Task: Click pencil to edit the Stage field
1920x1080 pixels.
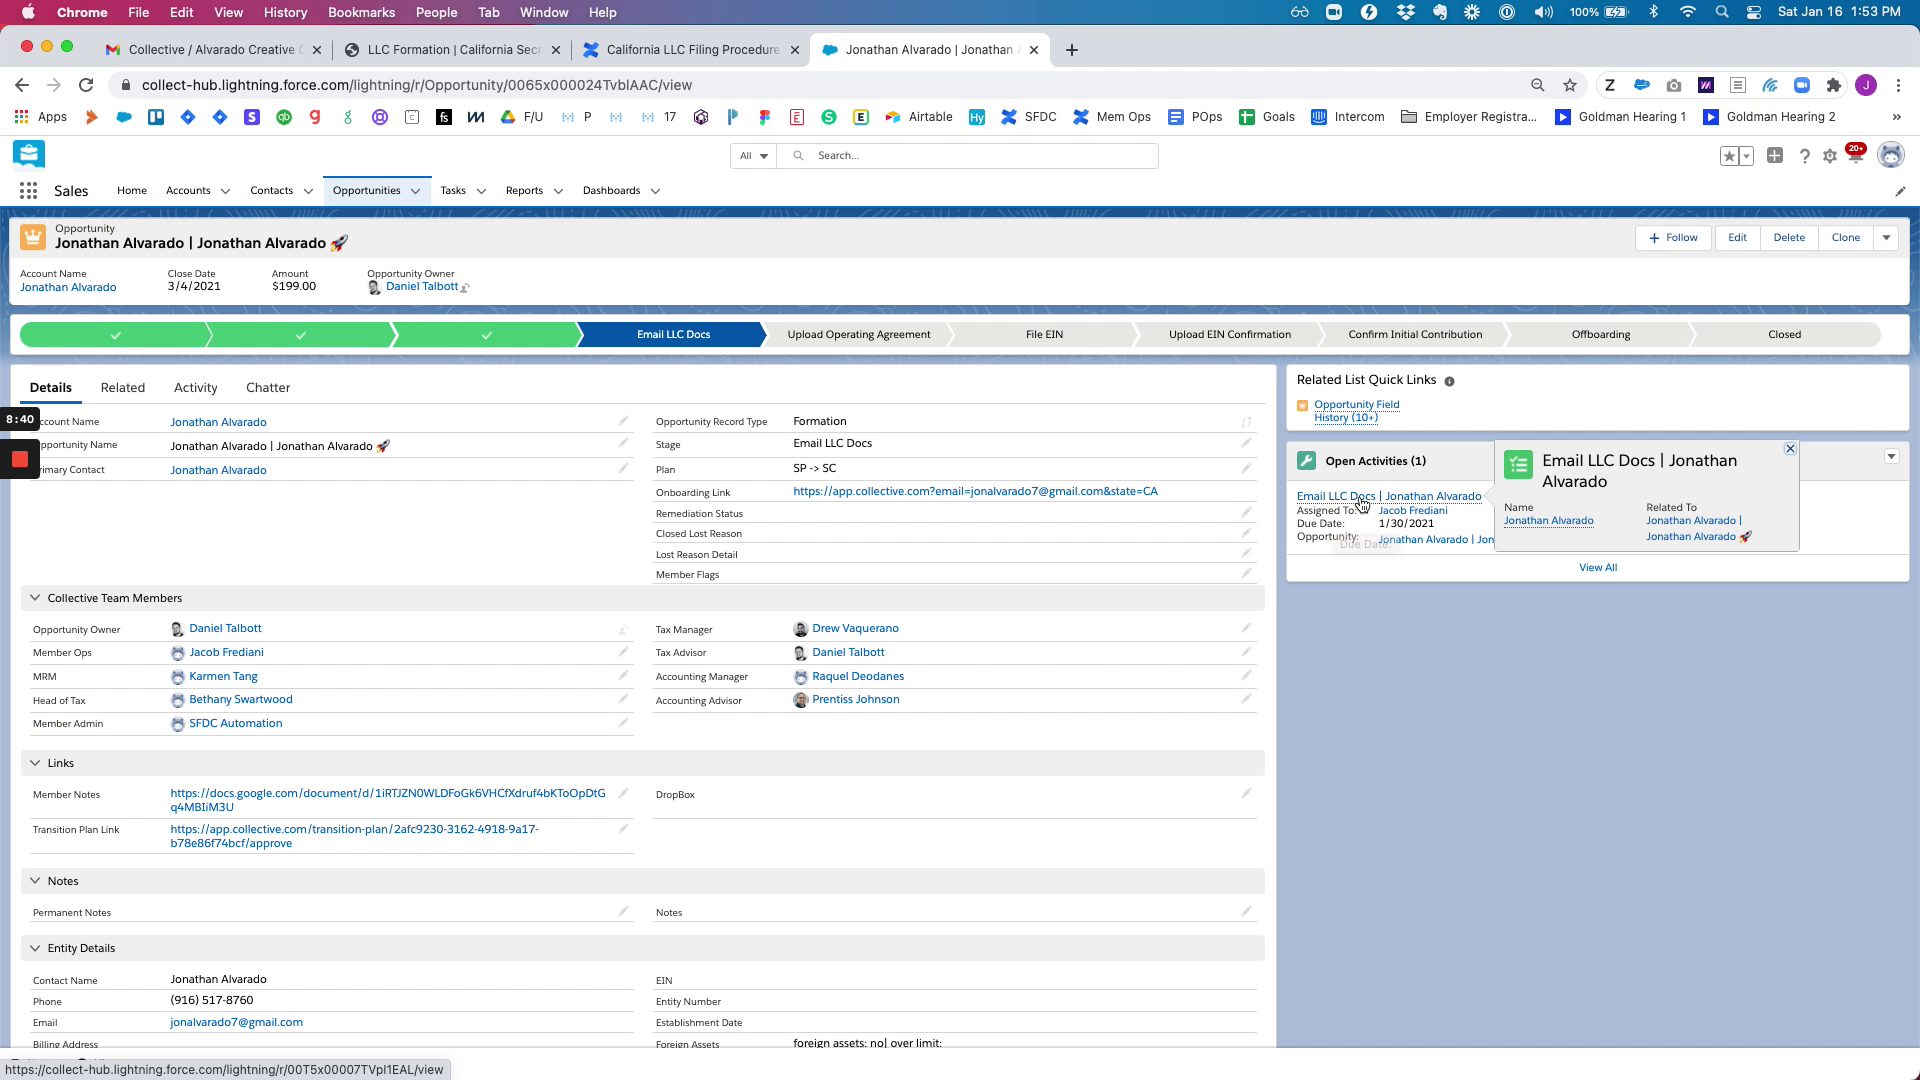Action: coord(1246,443)
